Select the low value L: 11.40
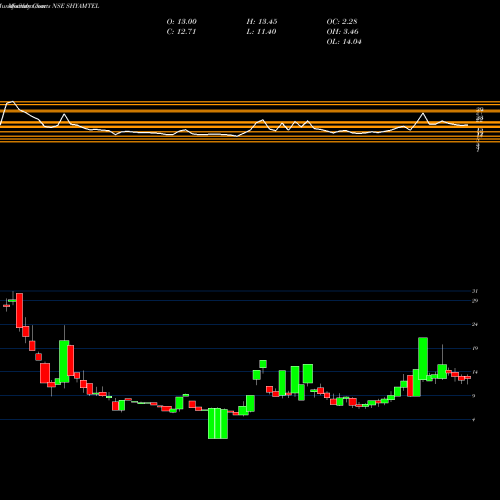Viewport: 500px width, 500px height. point(261,32)
